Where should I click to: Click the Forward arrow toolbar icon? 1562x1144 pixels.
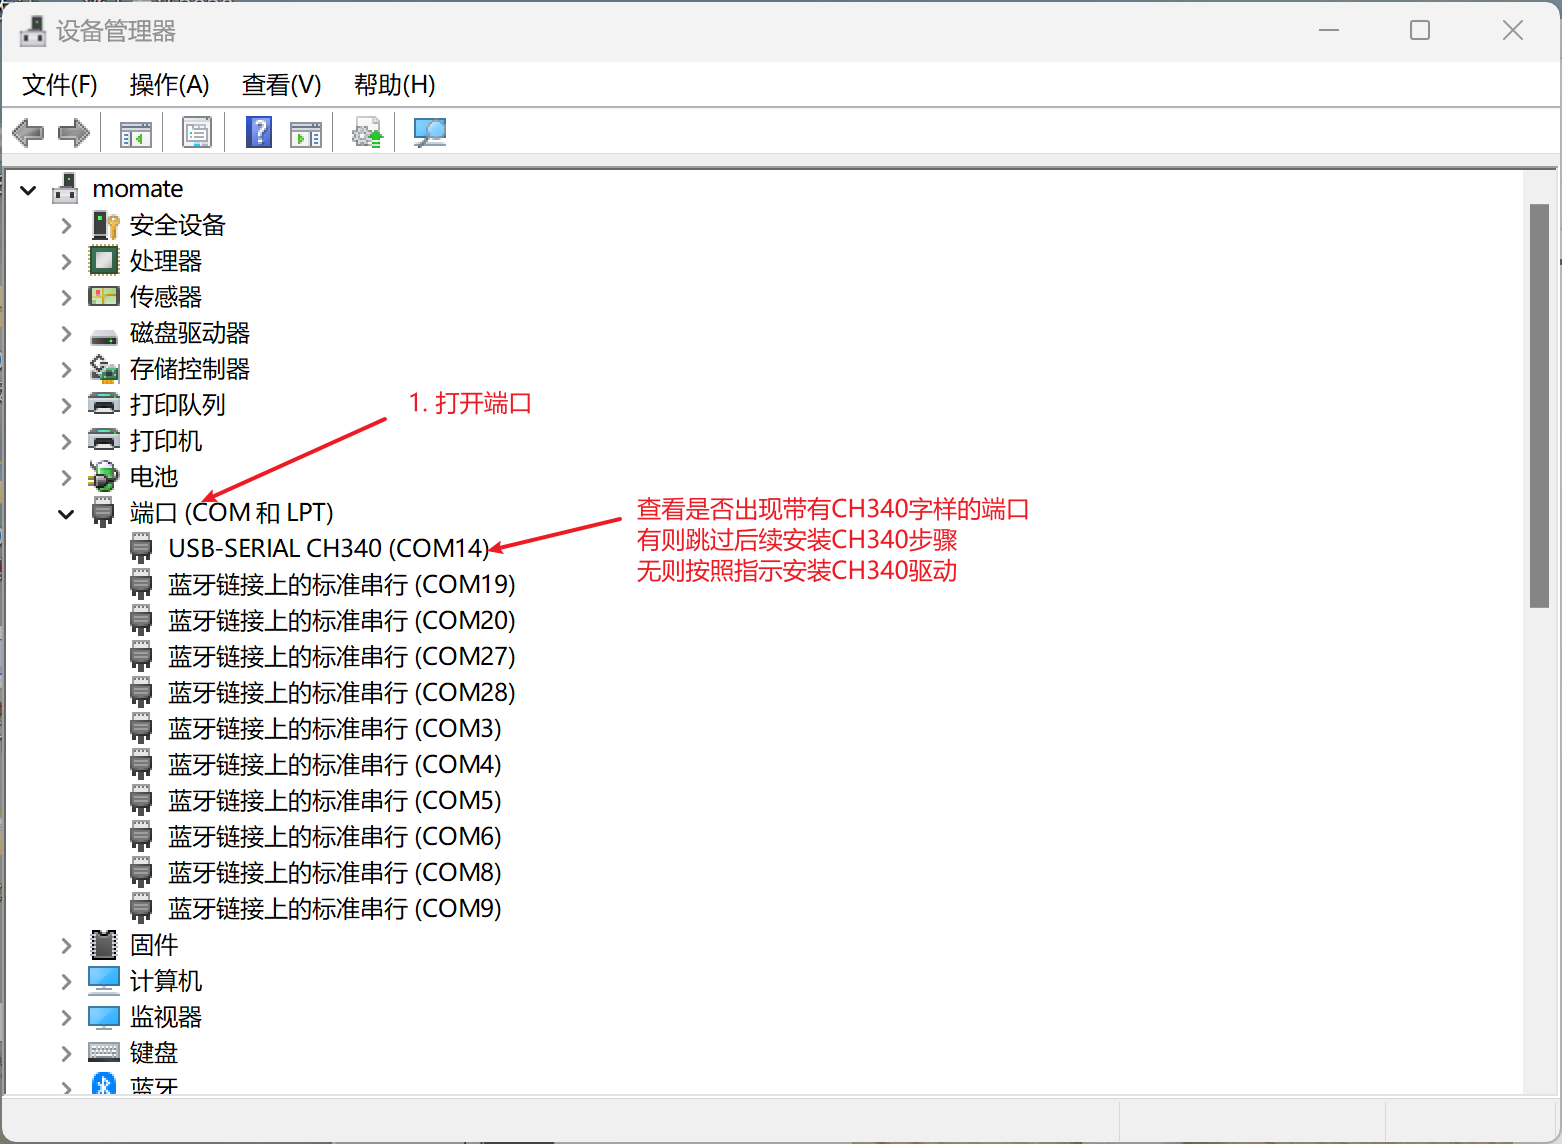coord(74,132)
